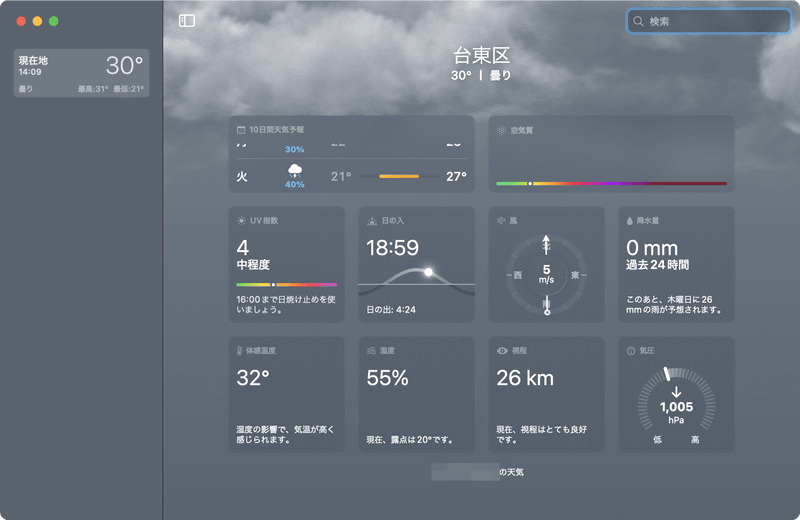Select the 40% precipitation value
800x520 pixels.
tap(294, 184)
